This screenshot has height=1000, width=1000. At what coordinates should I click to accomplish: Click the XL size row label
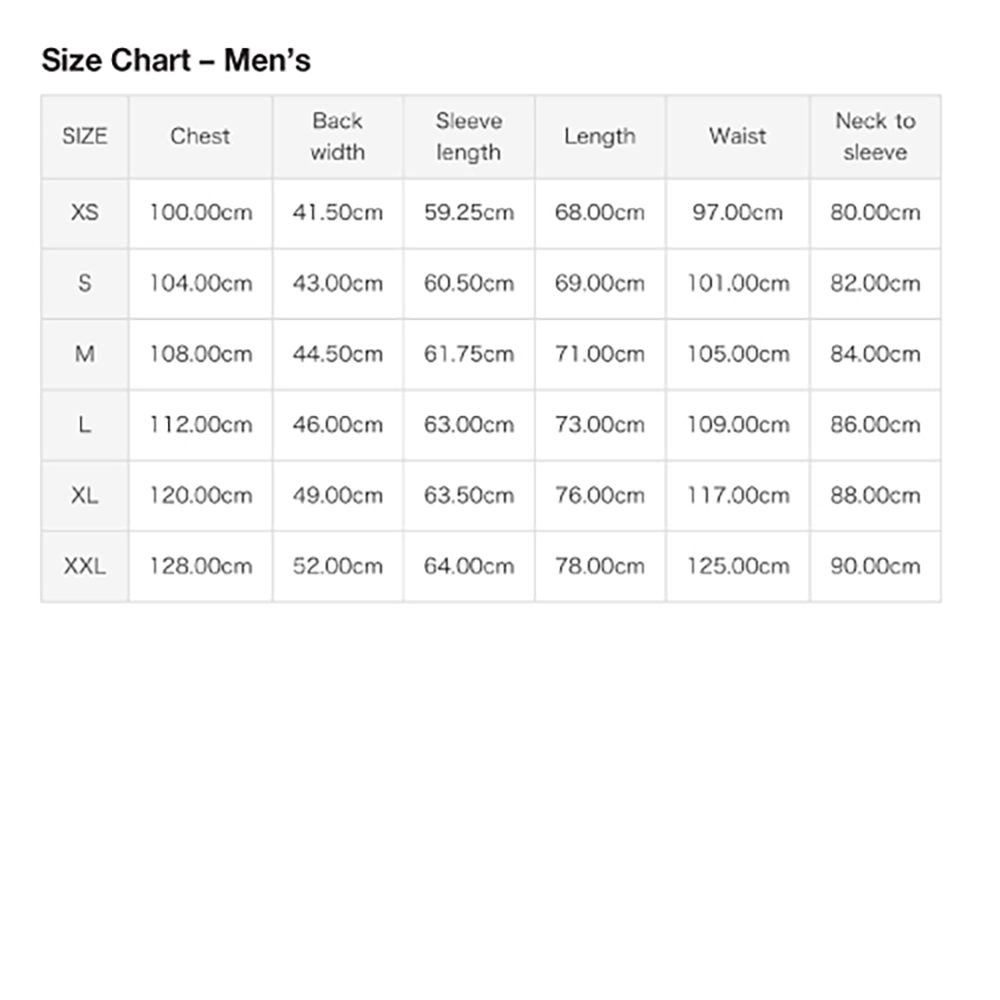[85, 496]
